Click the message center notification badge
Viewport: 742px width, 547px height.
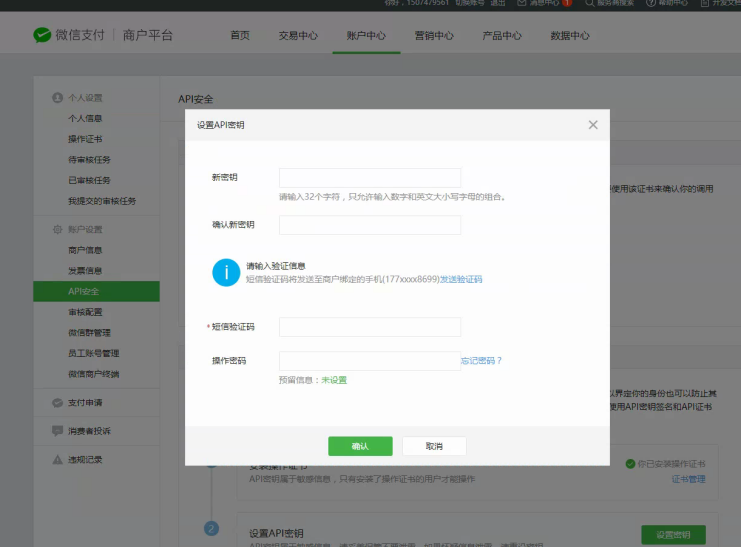tap(567, 3)
